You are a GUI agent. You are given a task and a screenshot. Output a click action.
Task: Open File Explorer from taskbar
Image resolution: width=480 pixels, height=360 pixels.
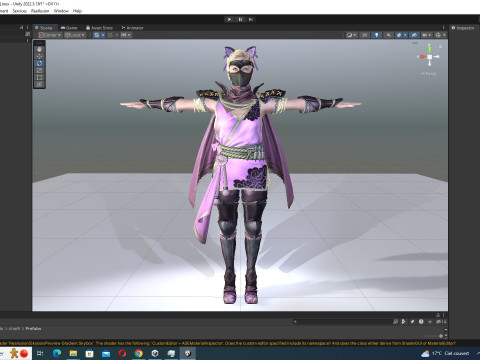(x=73, y=353)
